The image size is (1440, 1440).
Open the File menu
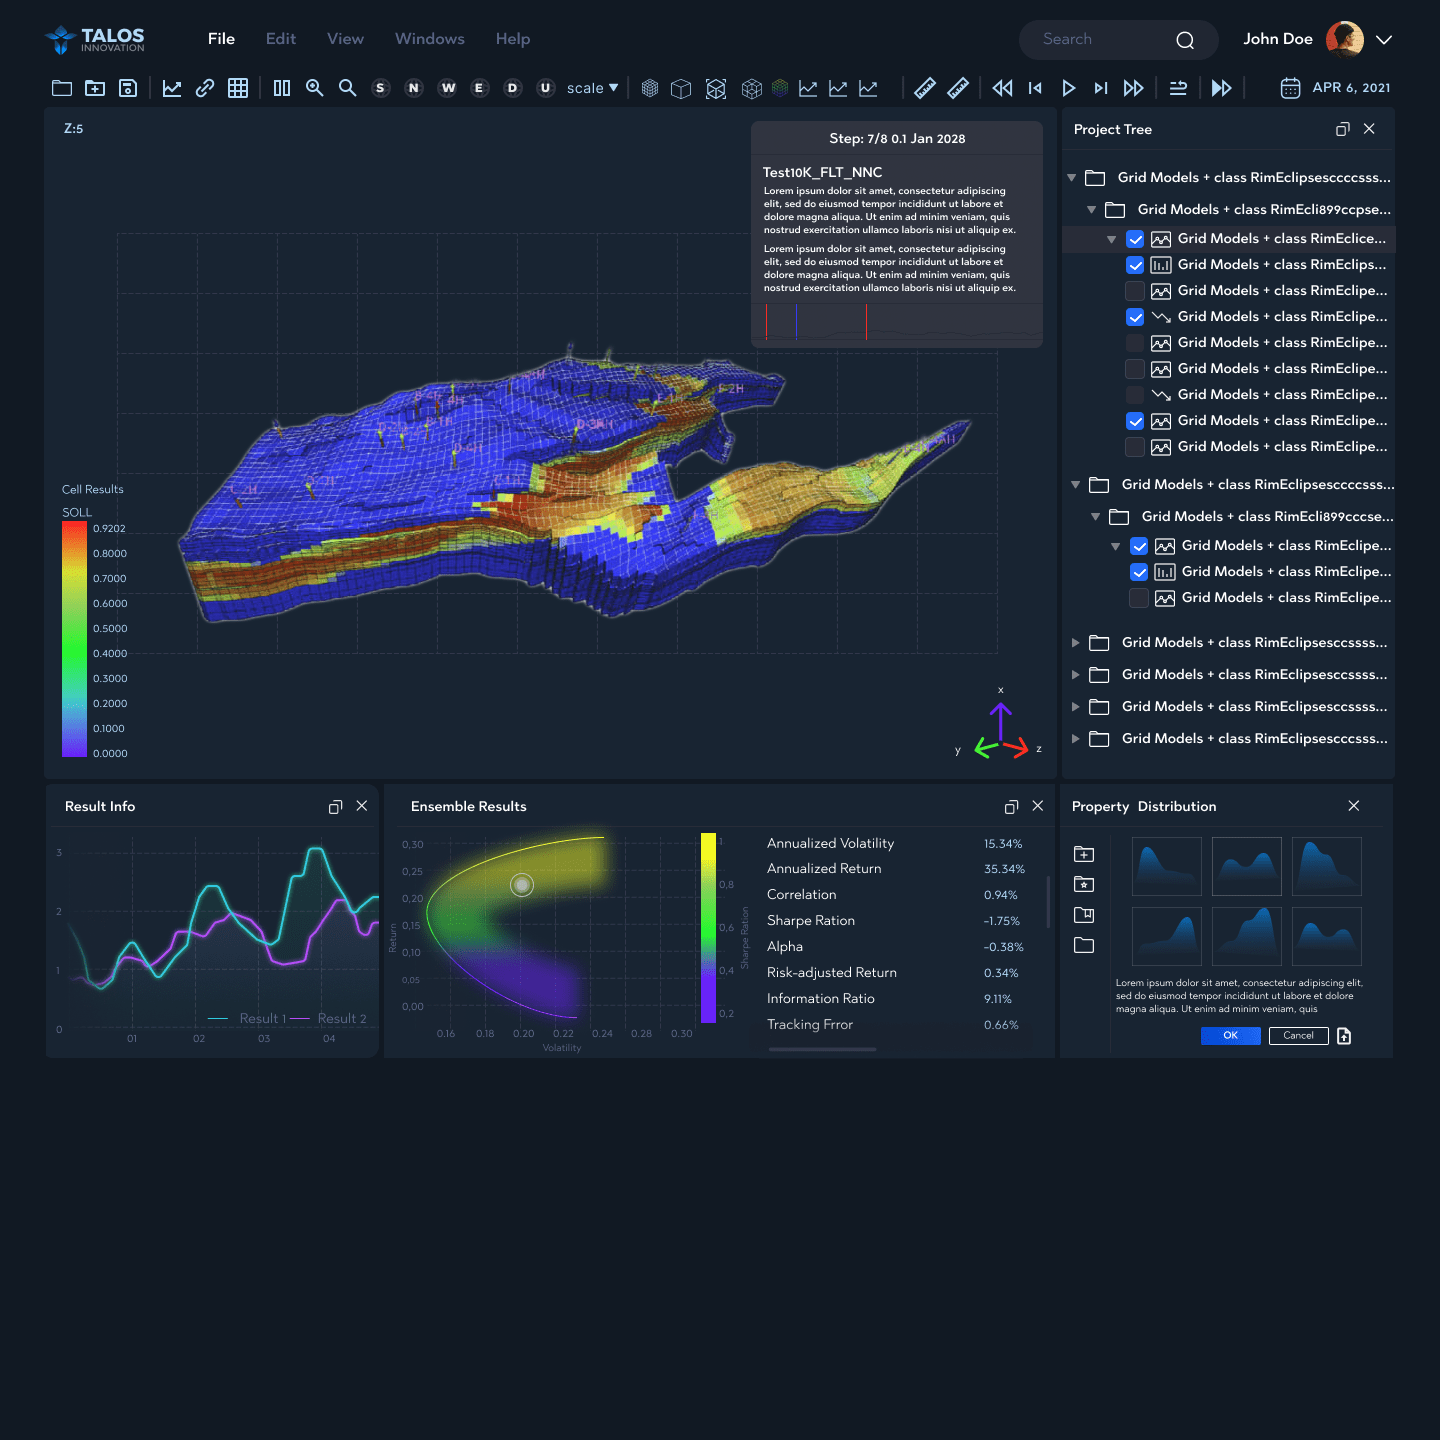[x=221, y=39]
